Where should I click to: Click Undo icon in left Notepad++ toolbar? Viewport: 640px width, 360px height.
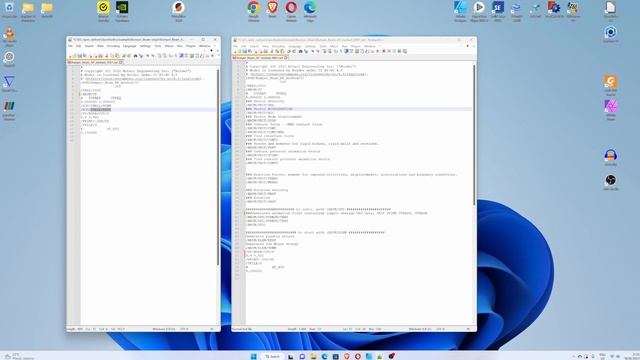(x=123, y=56)
